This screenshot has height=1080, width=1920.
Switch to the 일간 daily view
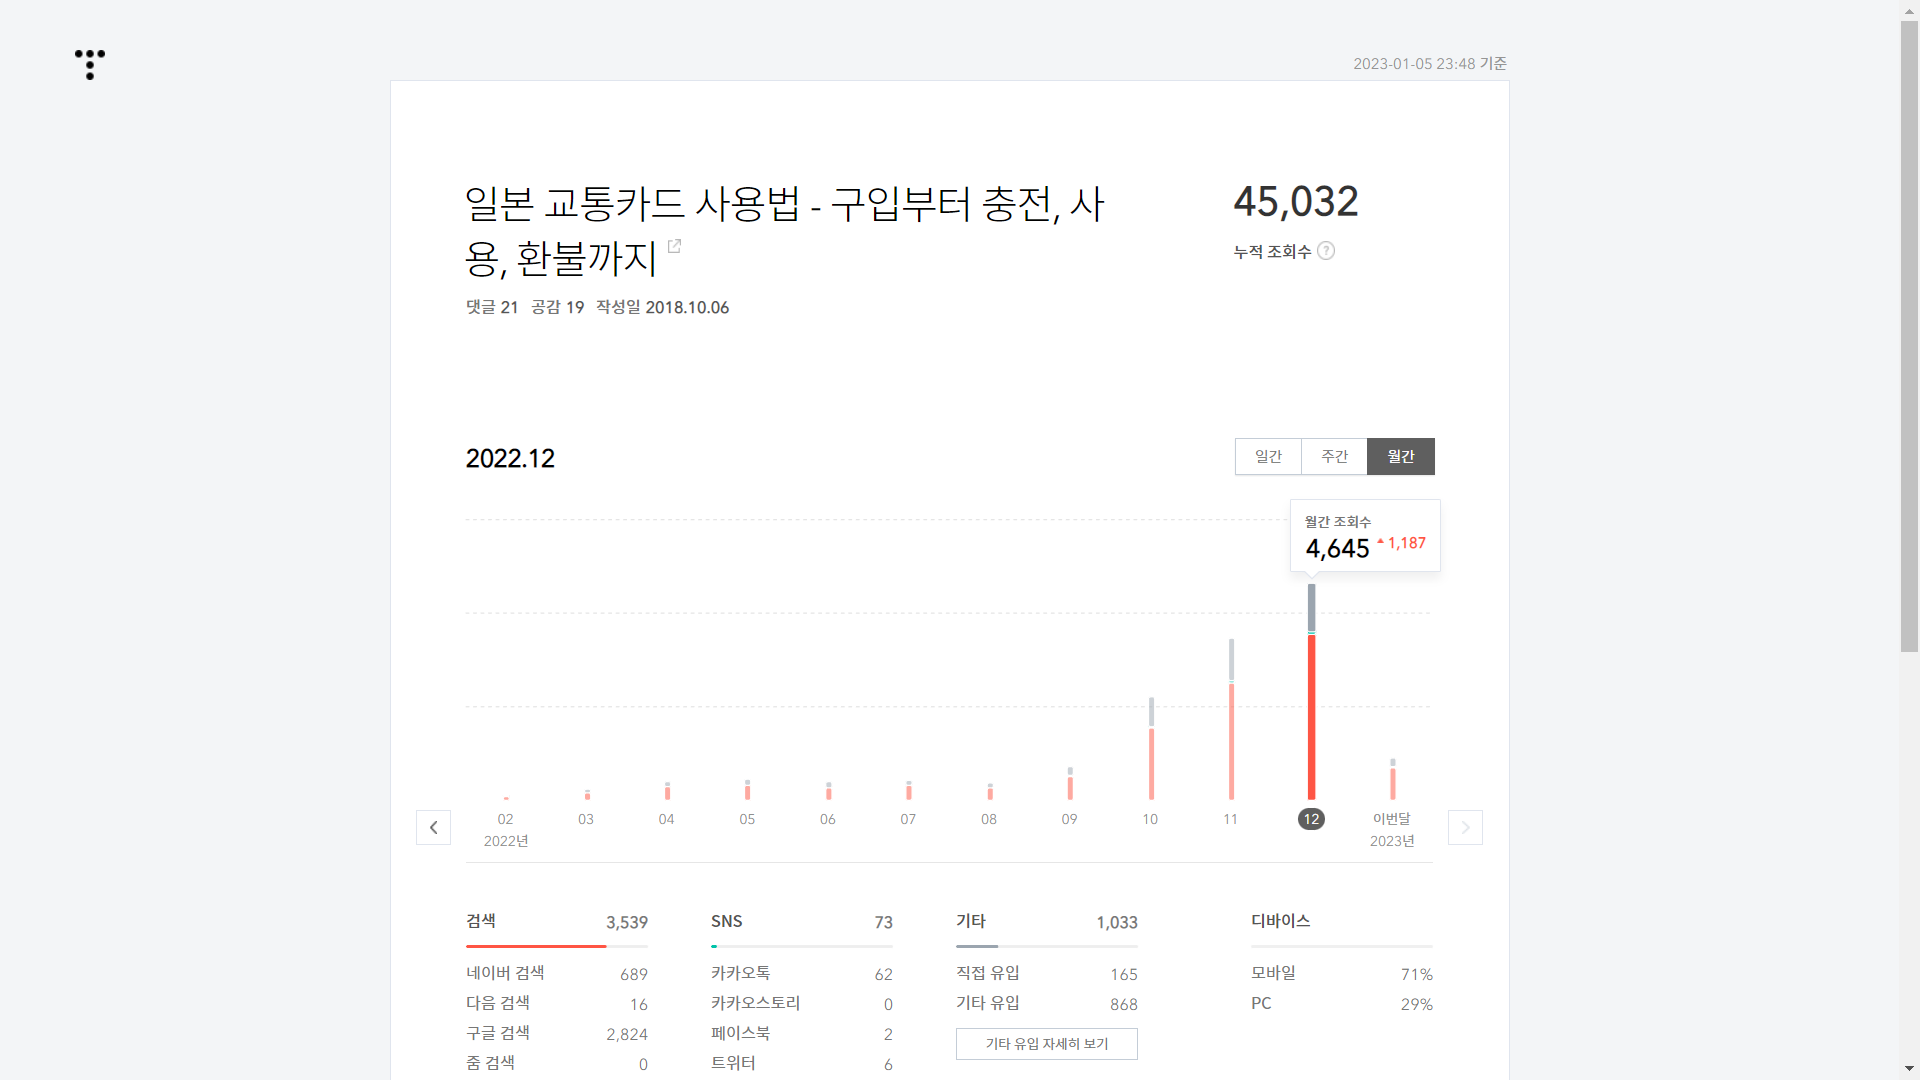[x=1268, y=456]
